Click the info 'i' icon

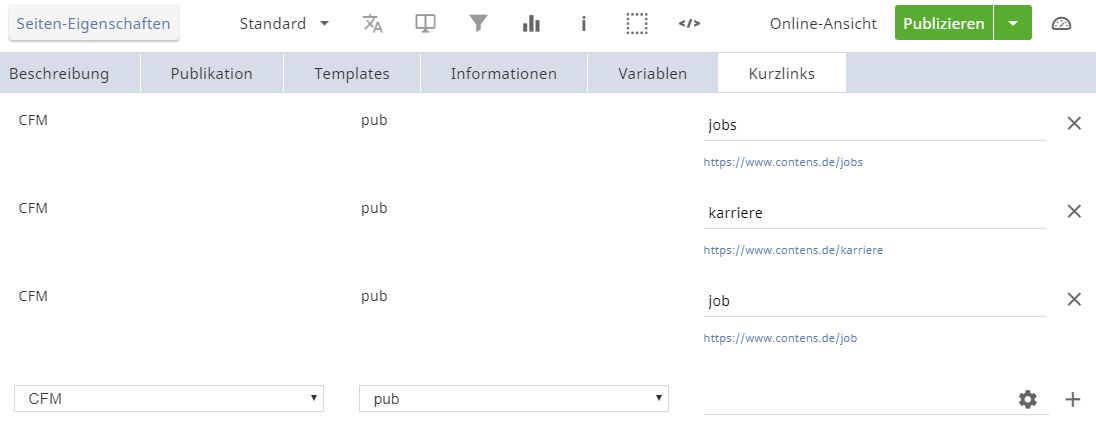click(584, 24)
